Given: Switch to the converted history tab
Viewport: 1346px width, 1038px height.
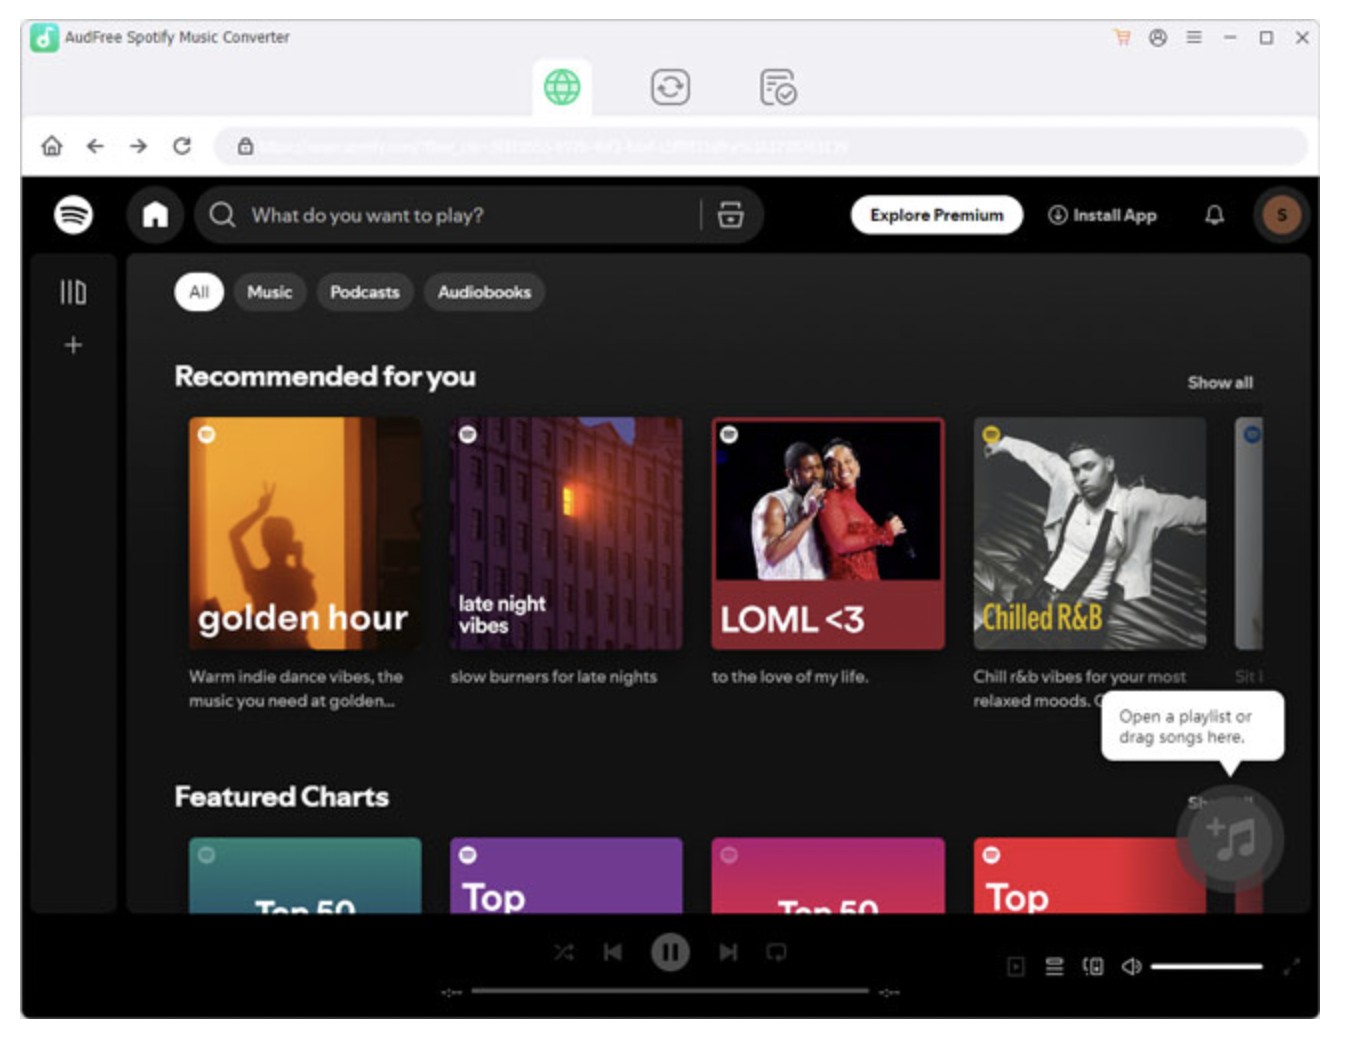Looking at the screenshot, I should [x=778, y=87].
